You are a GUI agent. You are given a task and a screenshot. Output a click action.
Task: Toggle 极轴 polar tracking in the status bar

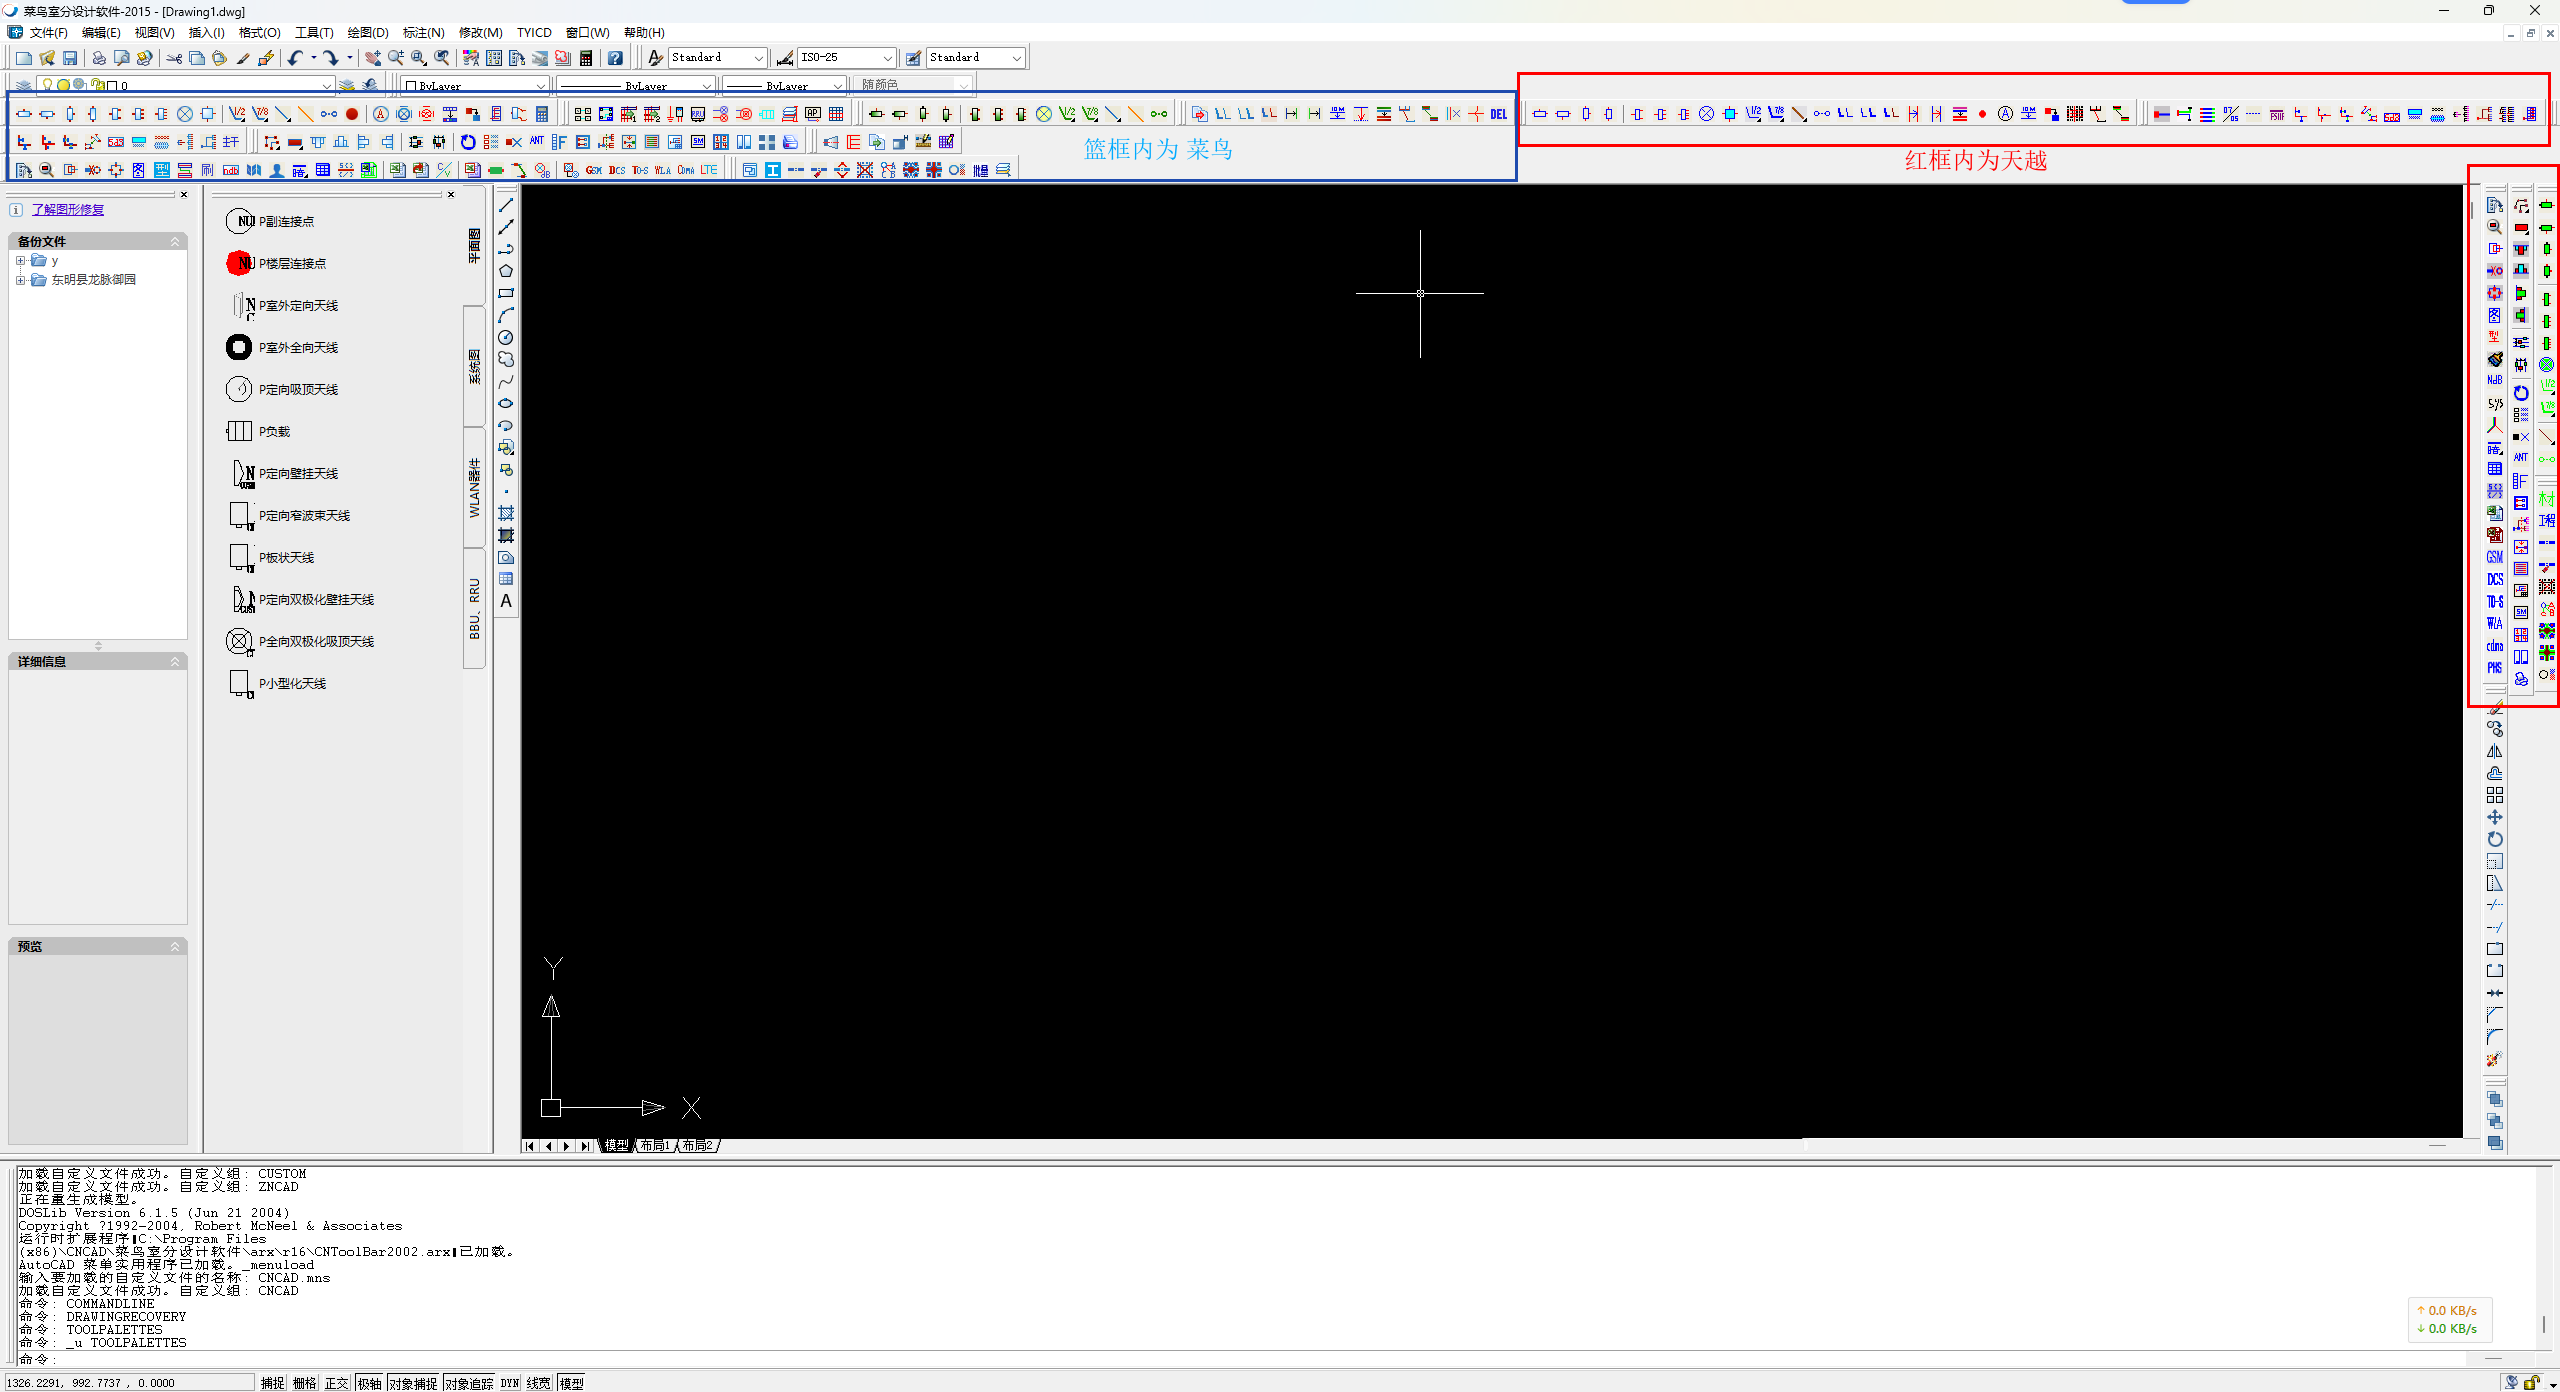pos(369,1383)
